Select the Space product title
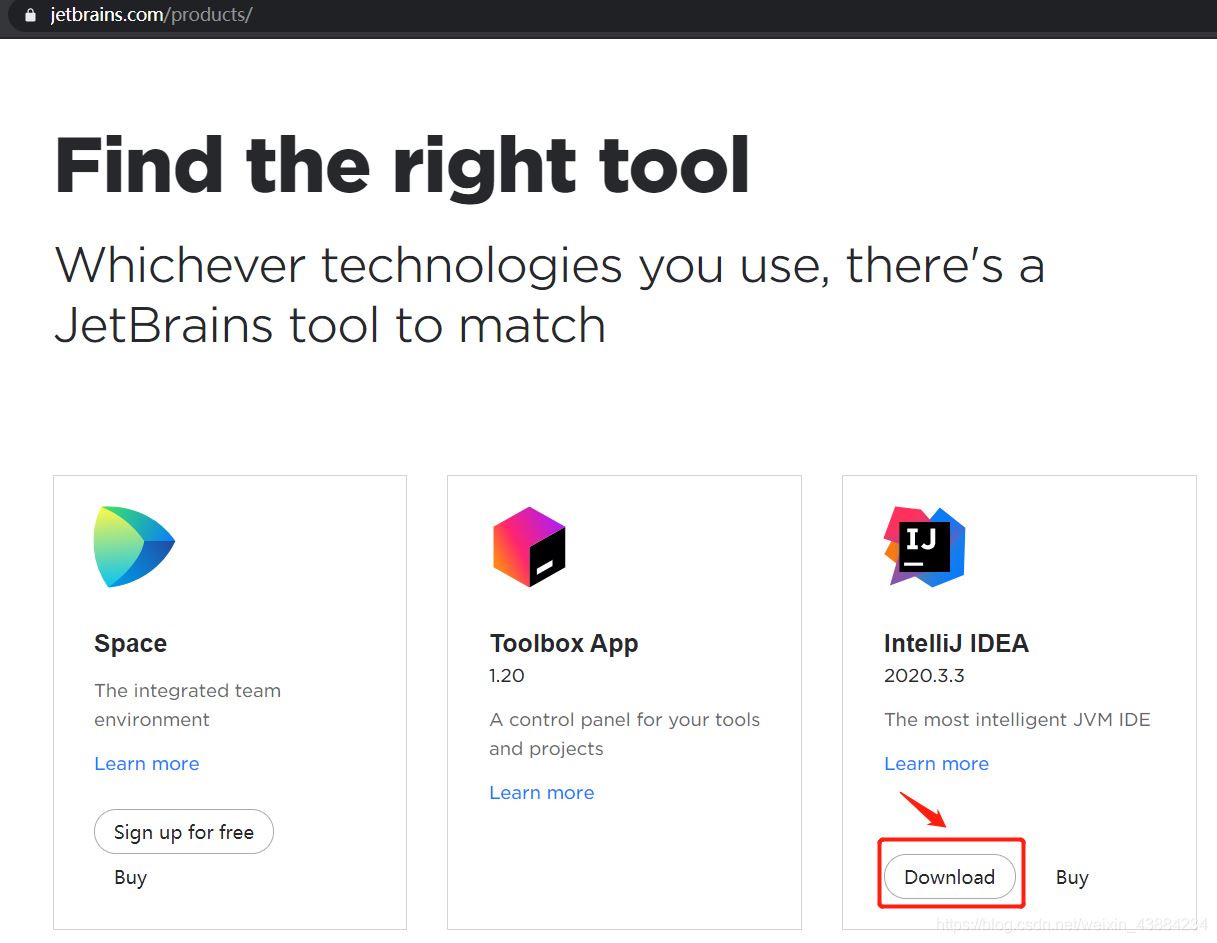The height and width of the screenshot is (943, 1217). 130,643
